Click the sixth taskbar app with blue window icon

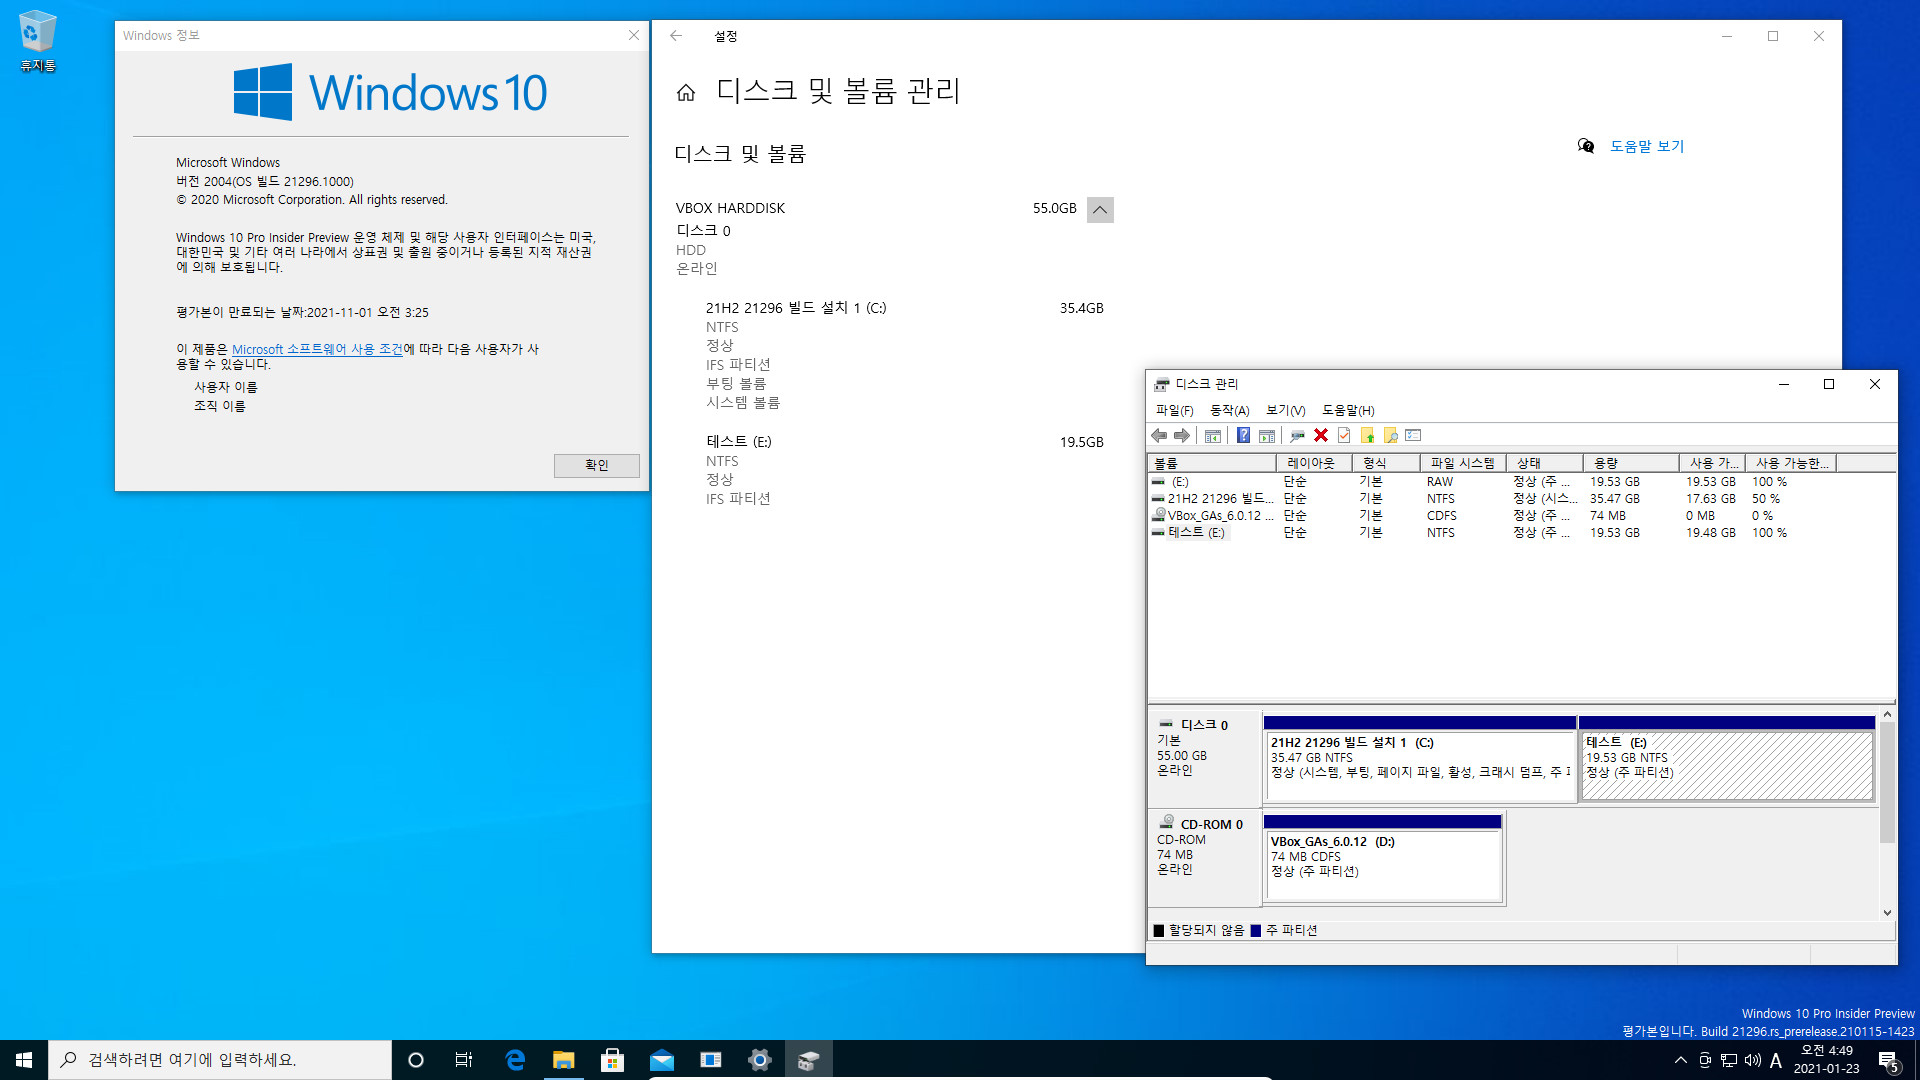tap(711, 1060)
